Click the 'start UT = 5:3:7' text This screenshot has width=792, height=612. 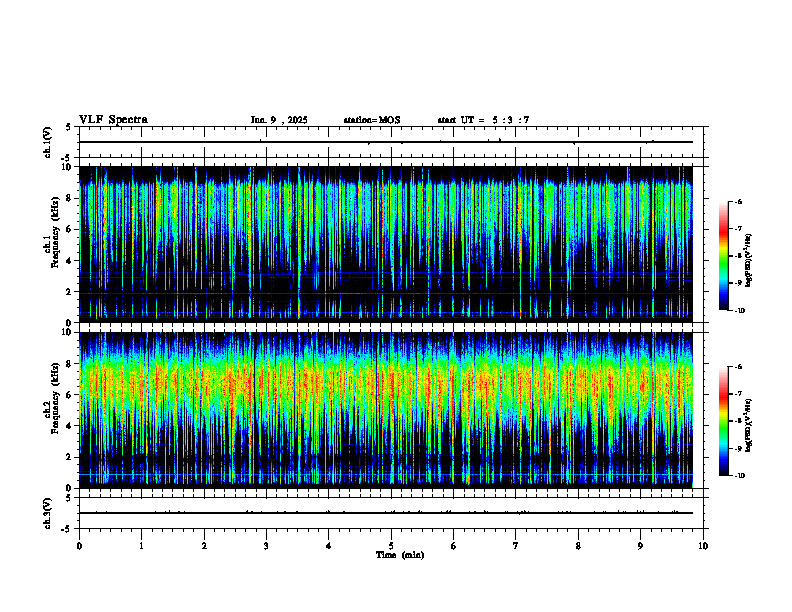tap(483, 120)
